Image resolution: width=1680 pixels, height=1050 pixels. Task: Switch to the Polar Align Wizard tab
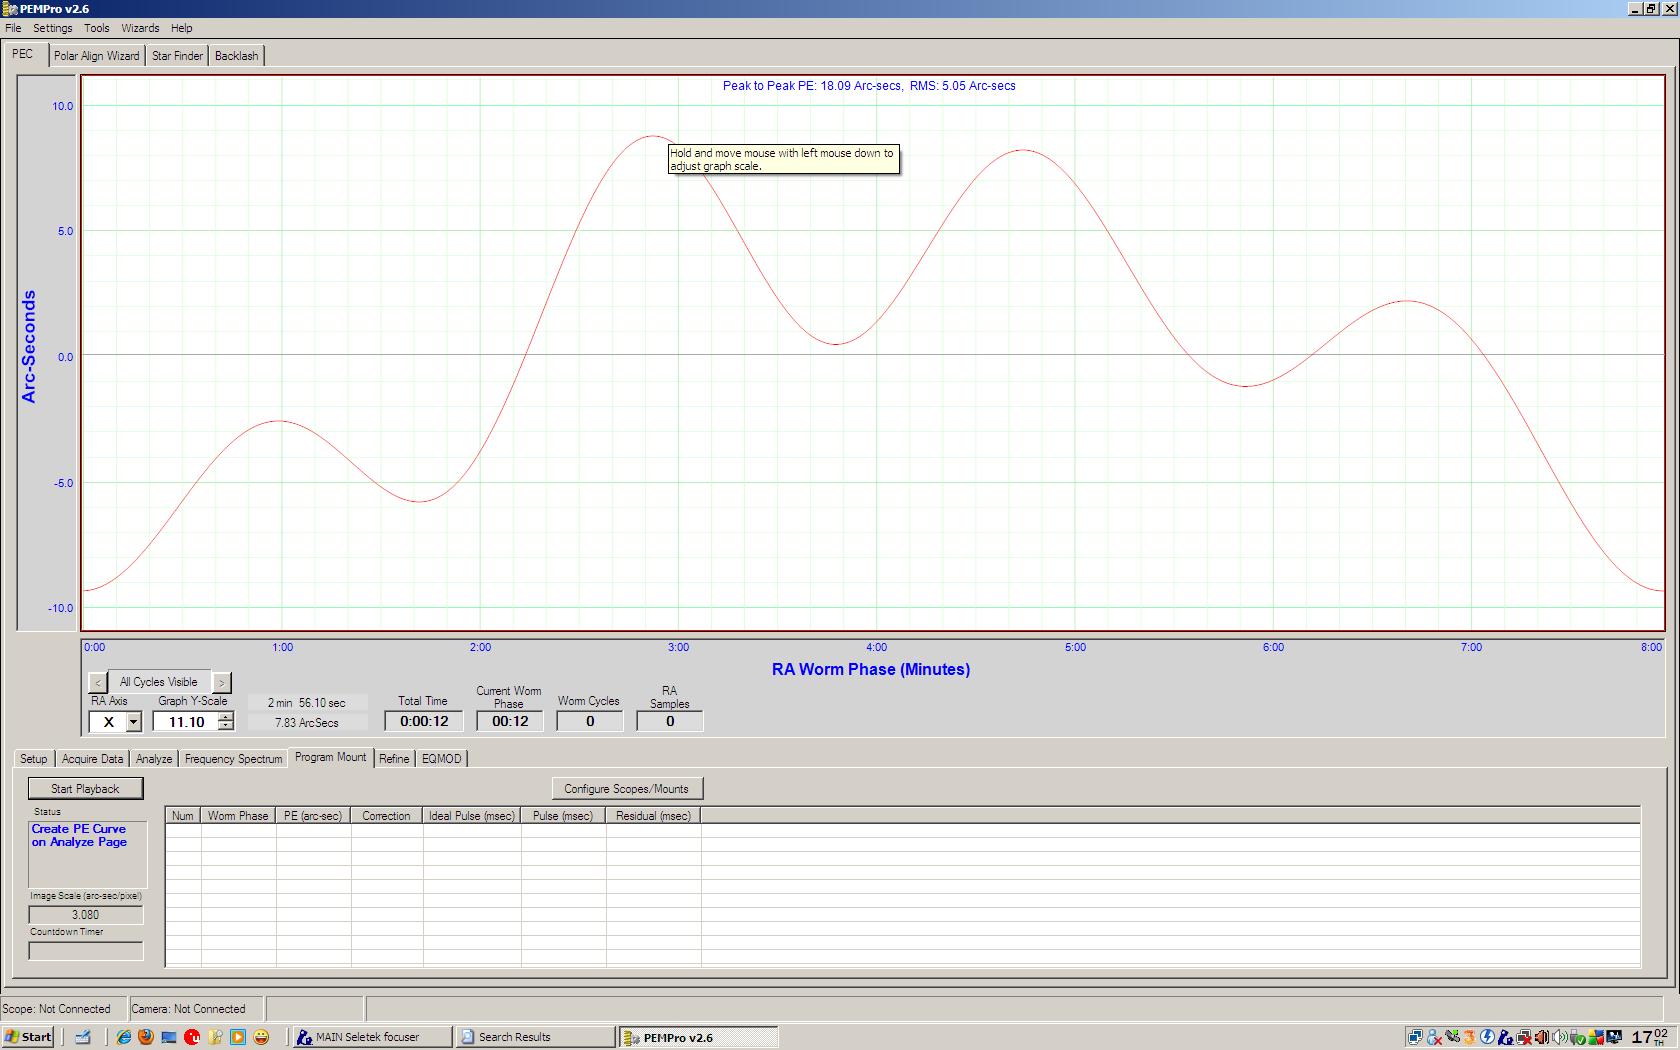[96, 56]
